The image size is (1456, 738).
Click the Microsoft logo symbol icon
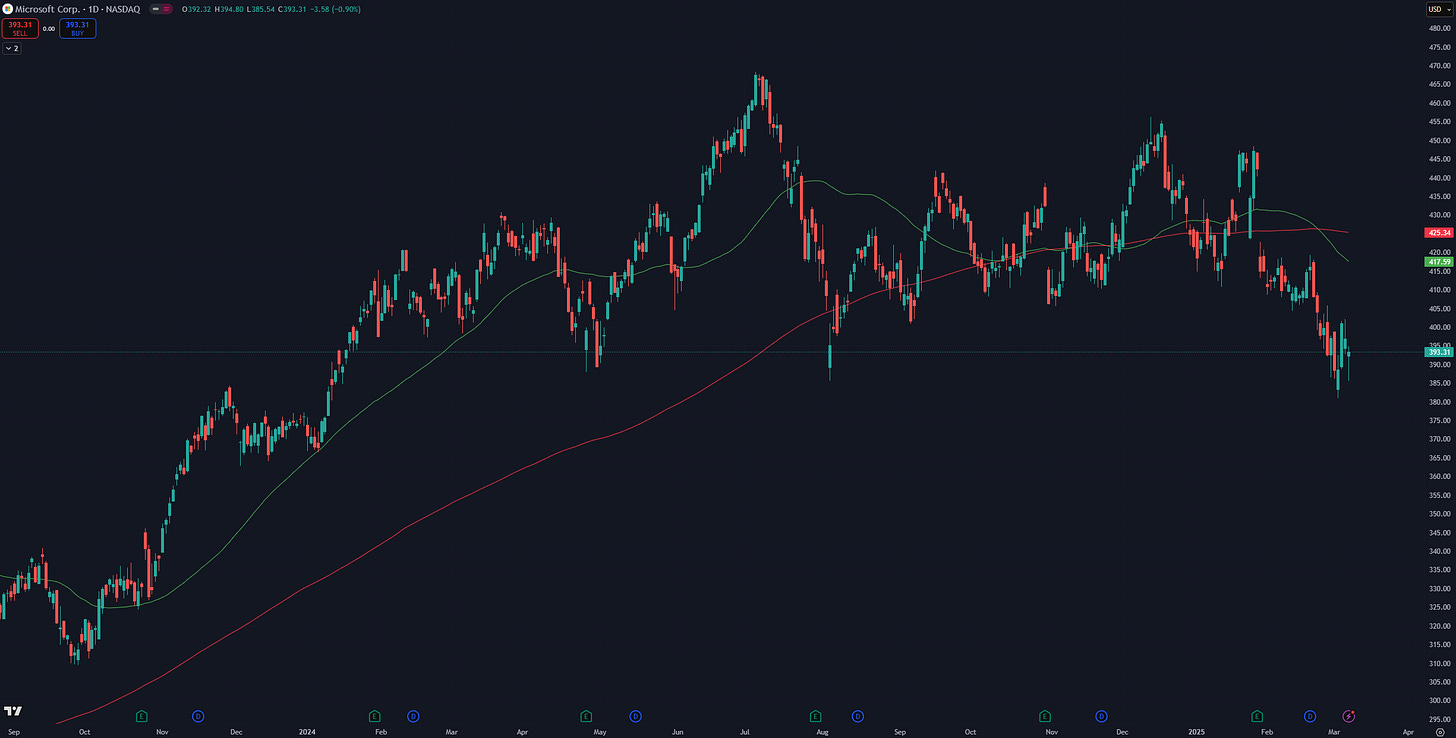tap(7, 9)
